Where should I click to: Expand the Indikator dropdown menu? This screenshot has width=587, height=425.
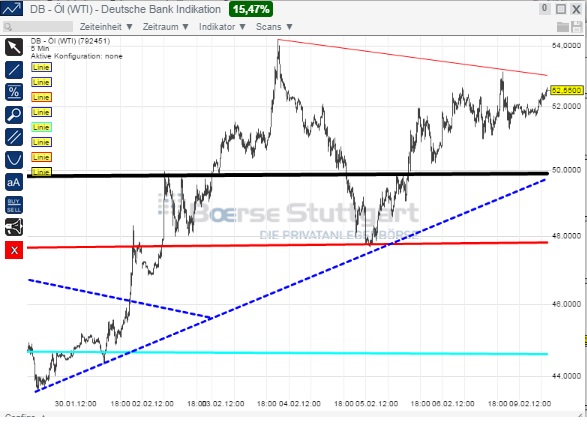point(222,27)
